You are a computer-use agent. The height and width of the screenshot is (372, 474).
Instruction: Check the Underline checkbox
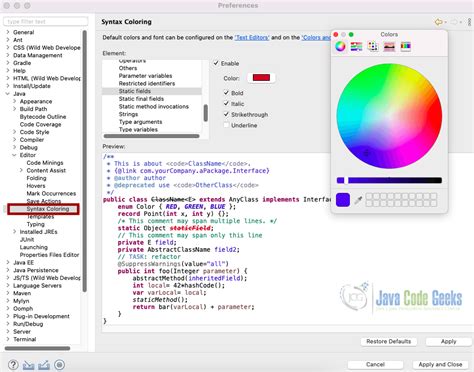coord(226,125)
